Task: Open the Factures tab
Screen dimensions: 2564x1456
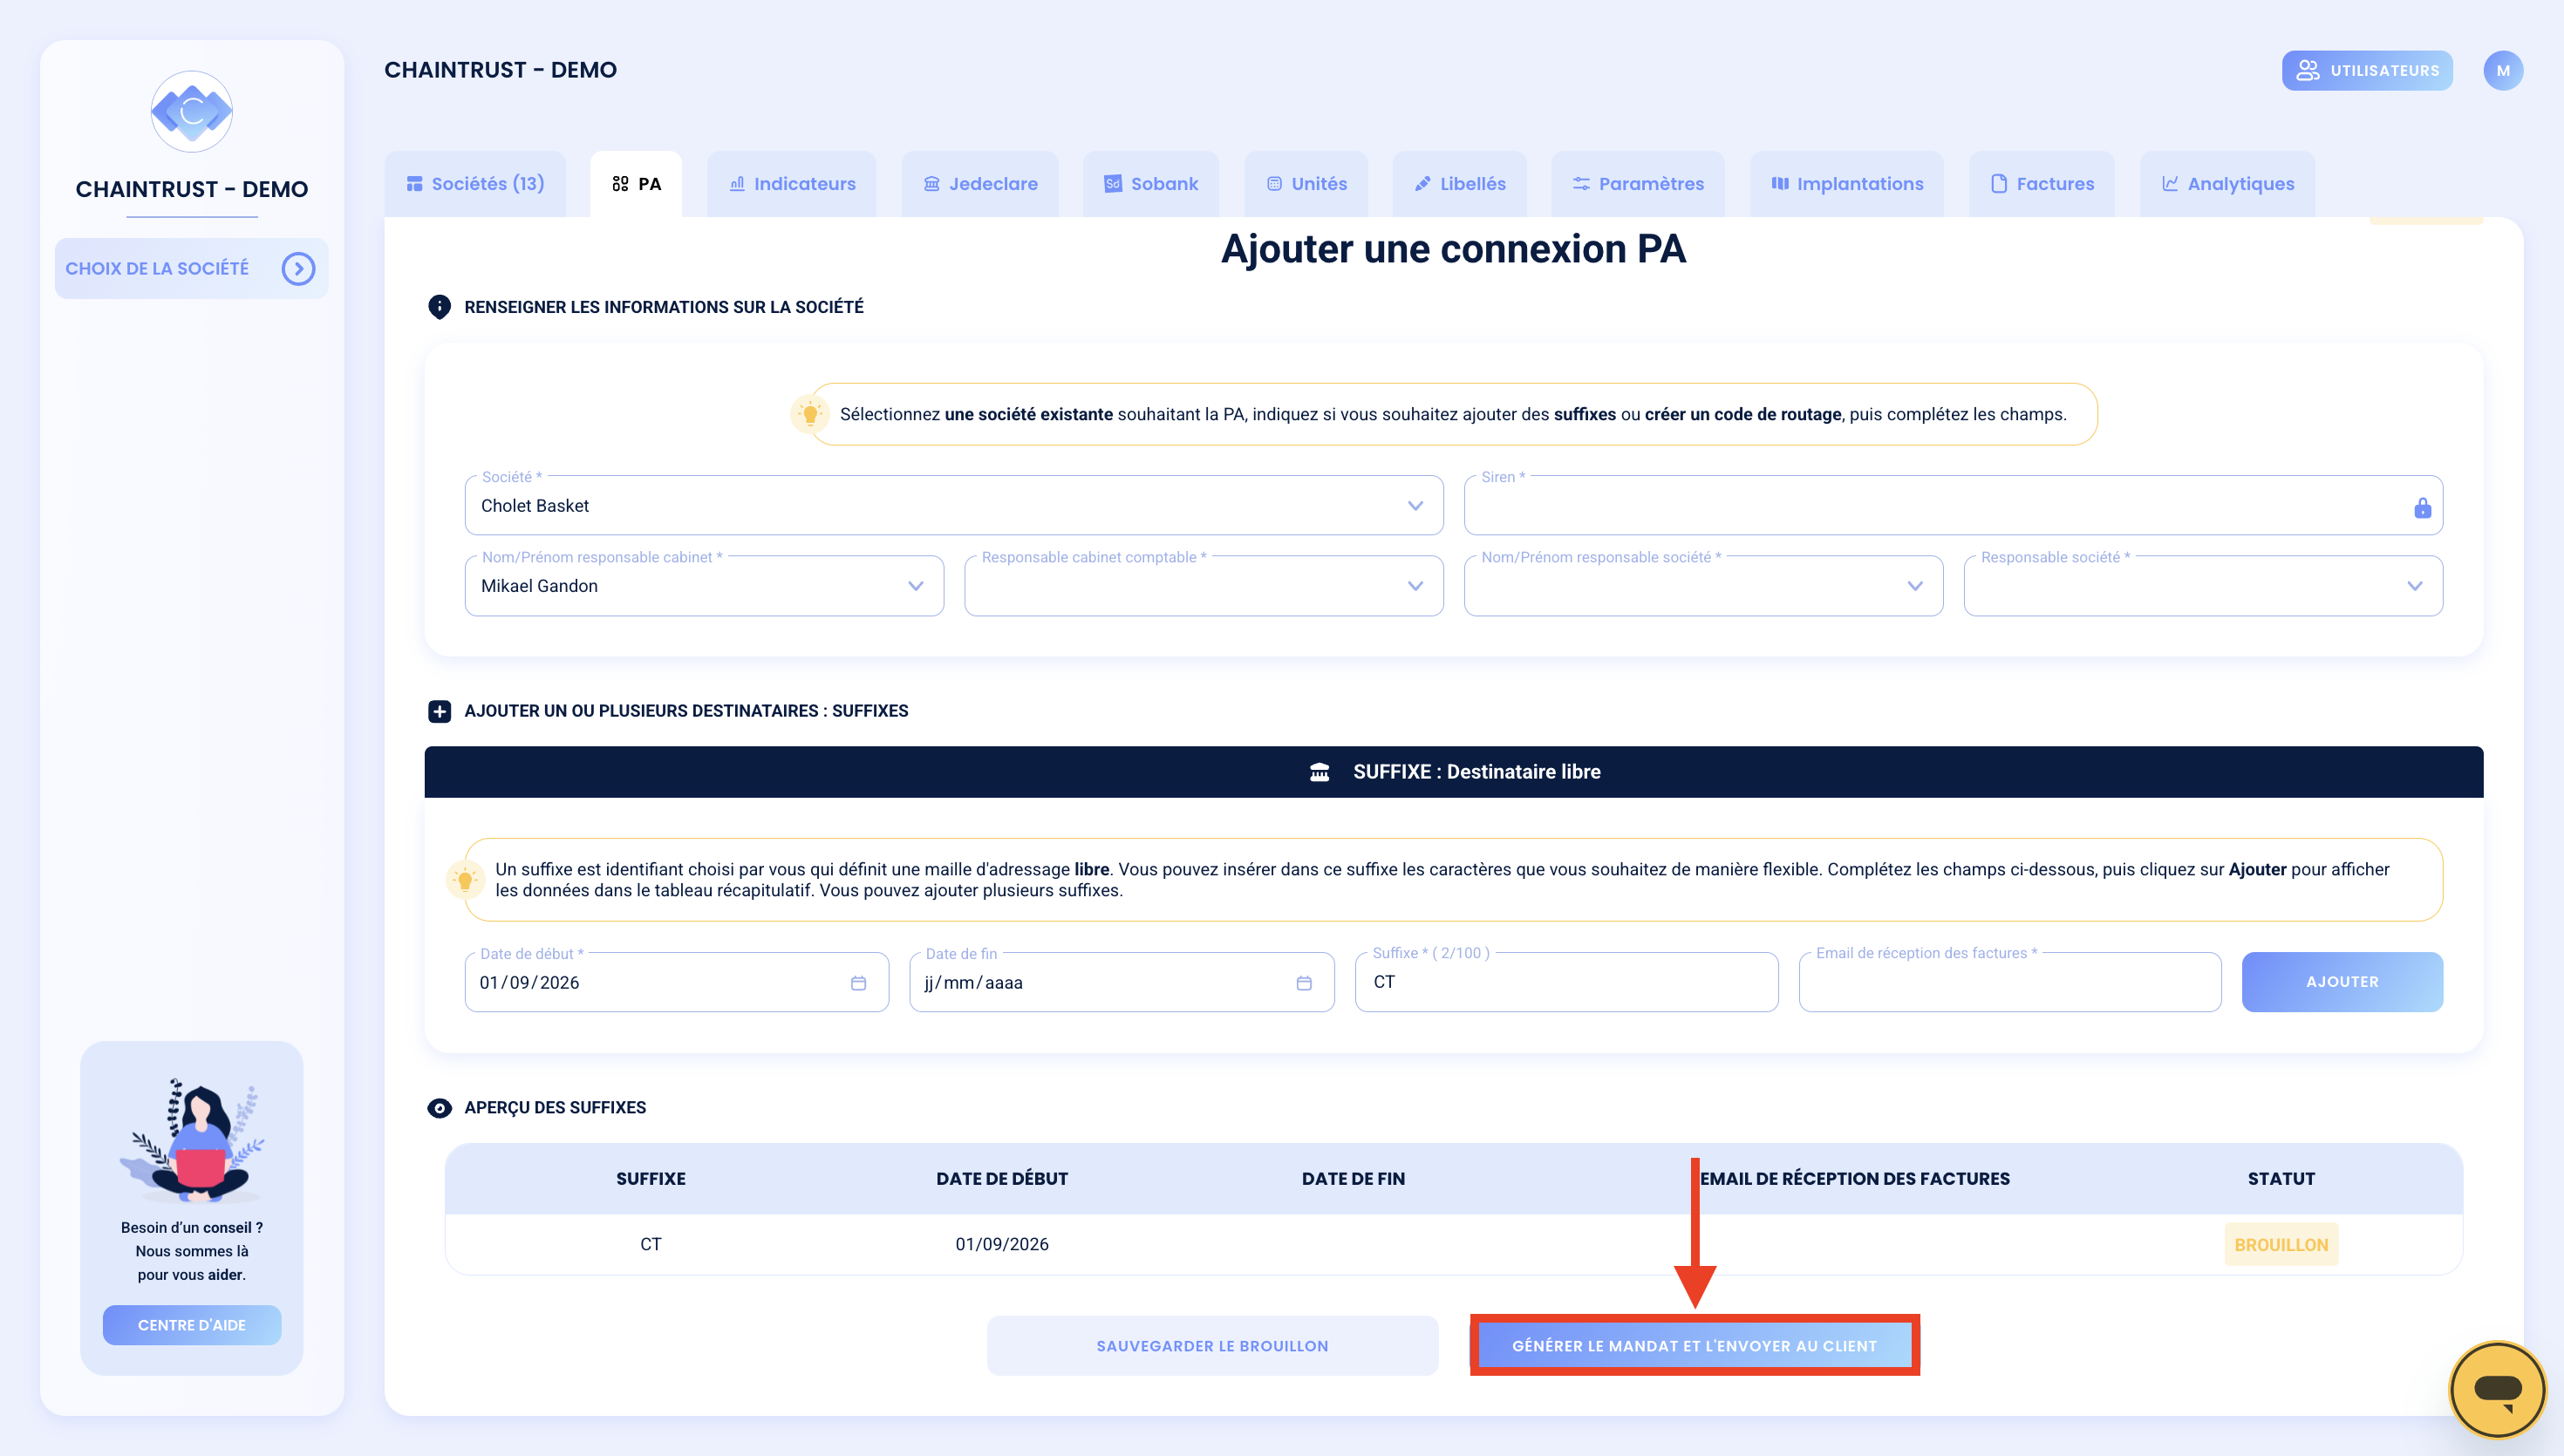Action: coord(2042,184)
